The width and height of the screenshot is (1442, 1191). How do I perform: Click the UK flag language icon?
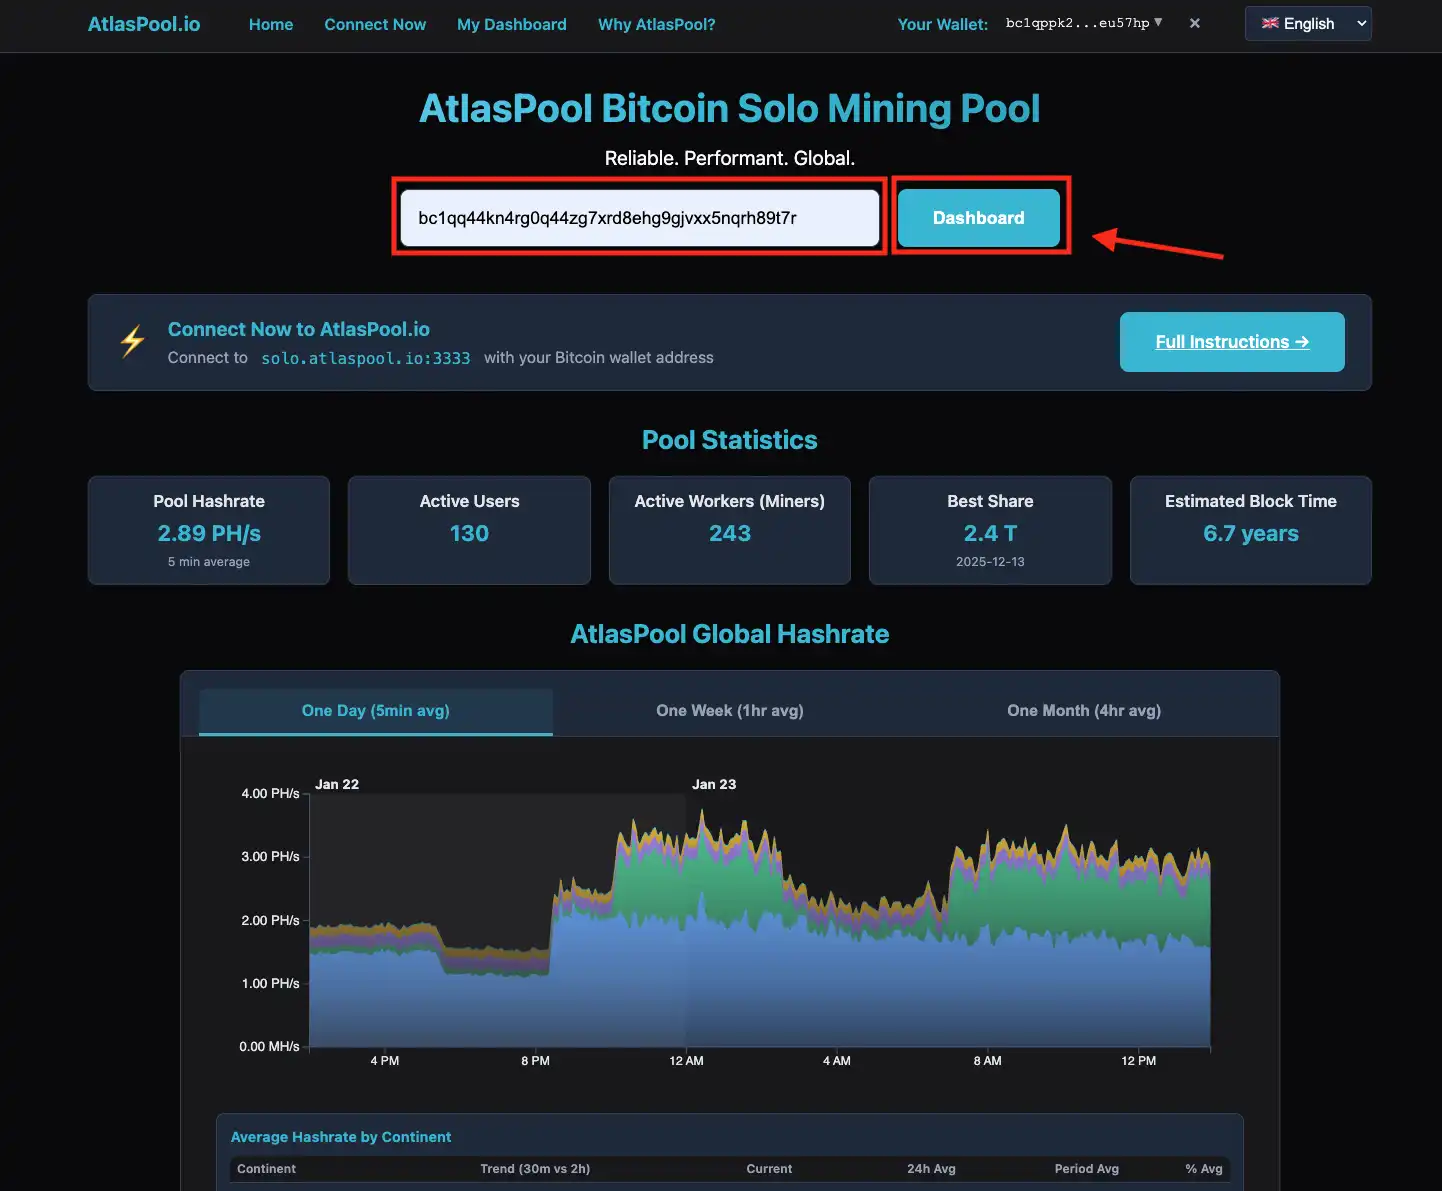coord(1270,23)
